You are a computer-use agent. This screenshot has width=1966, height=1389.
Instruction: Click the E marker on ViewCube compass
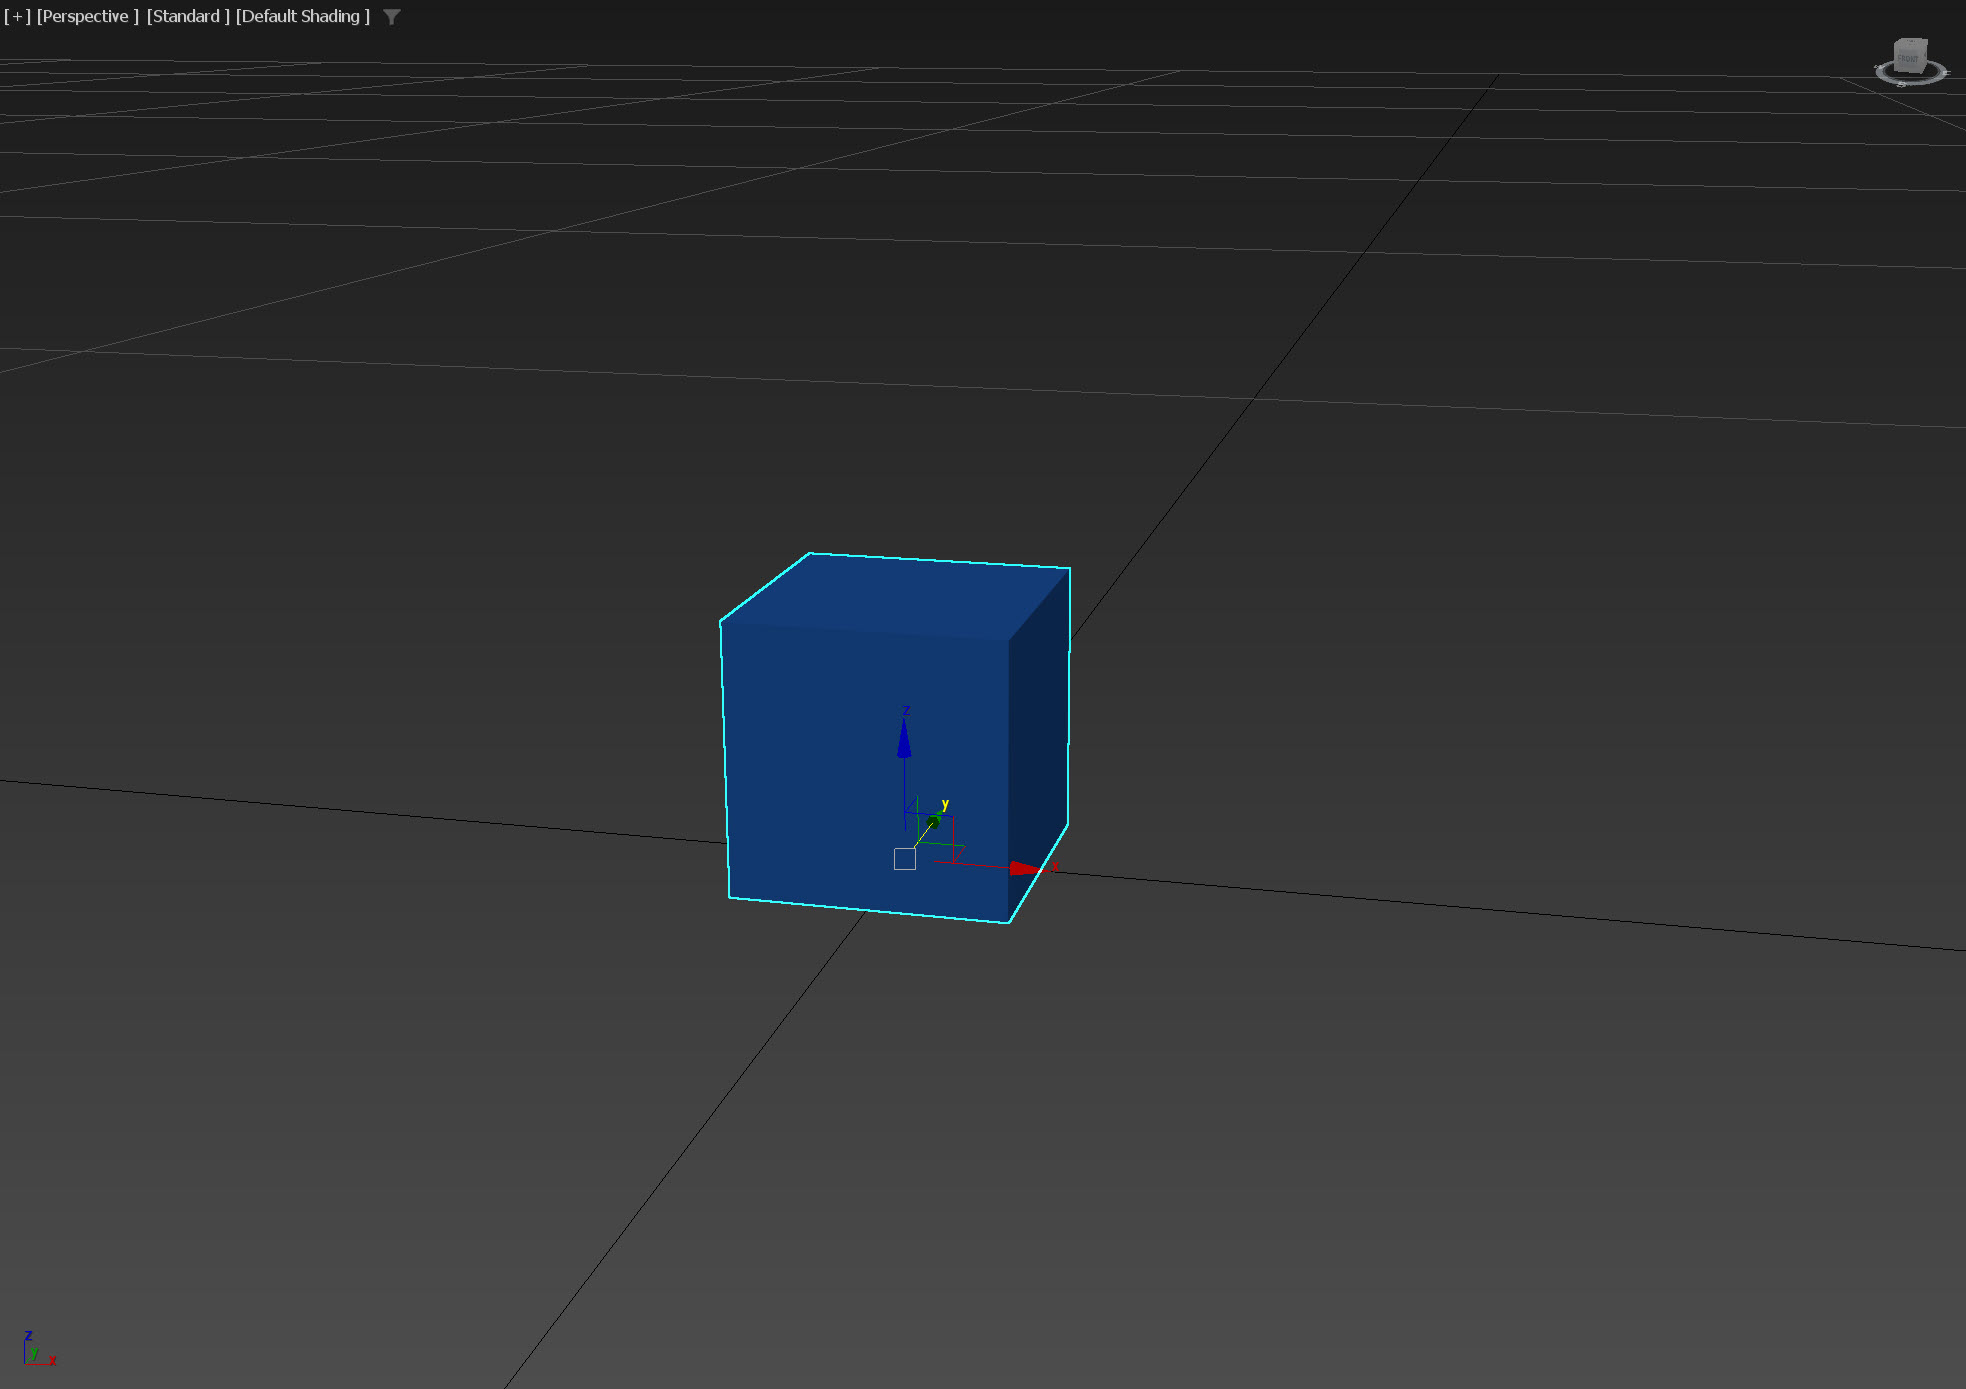[1946, 73]
